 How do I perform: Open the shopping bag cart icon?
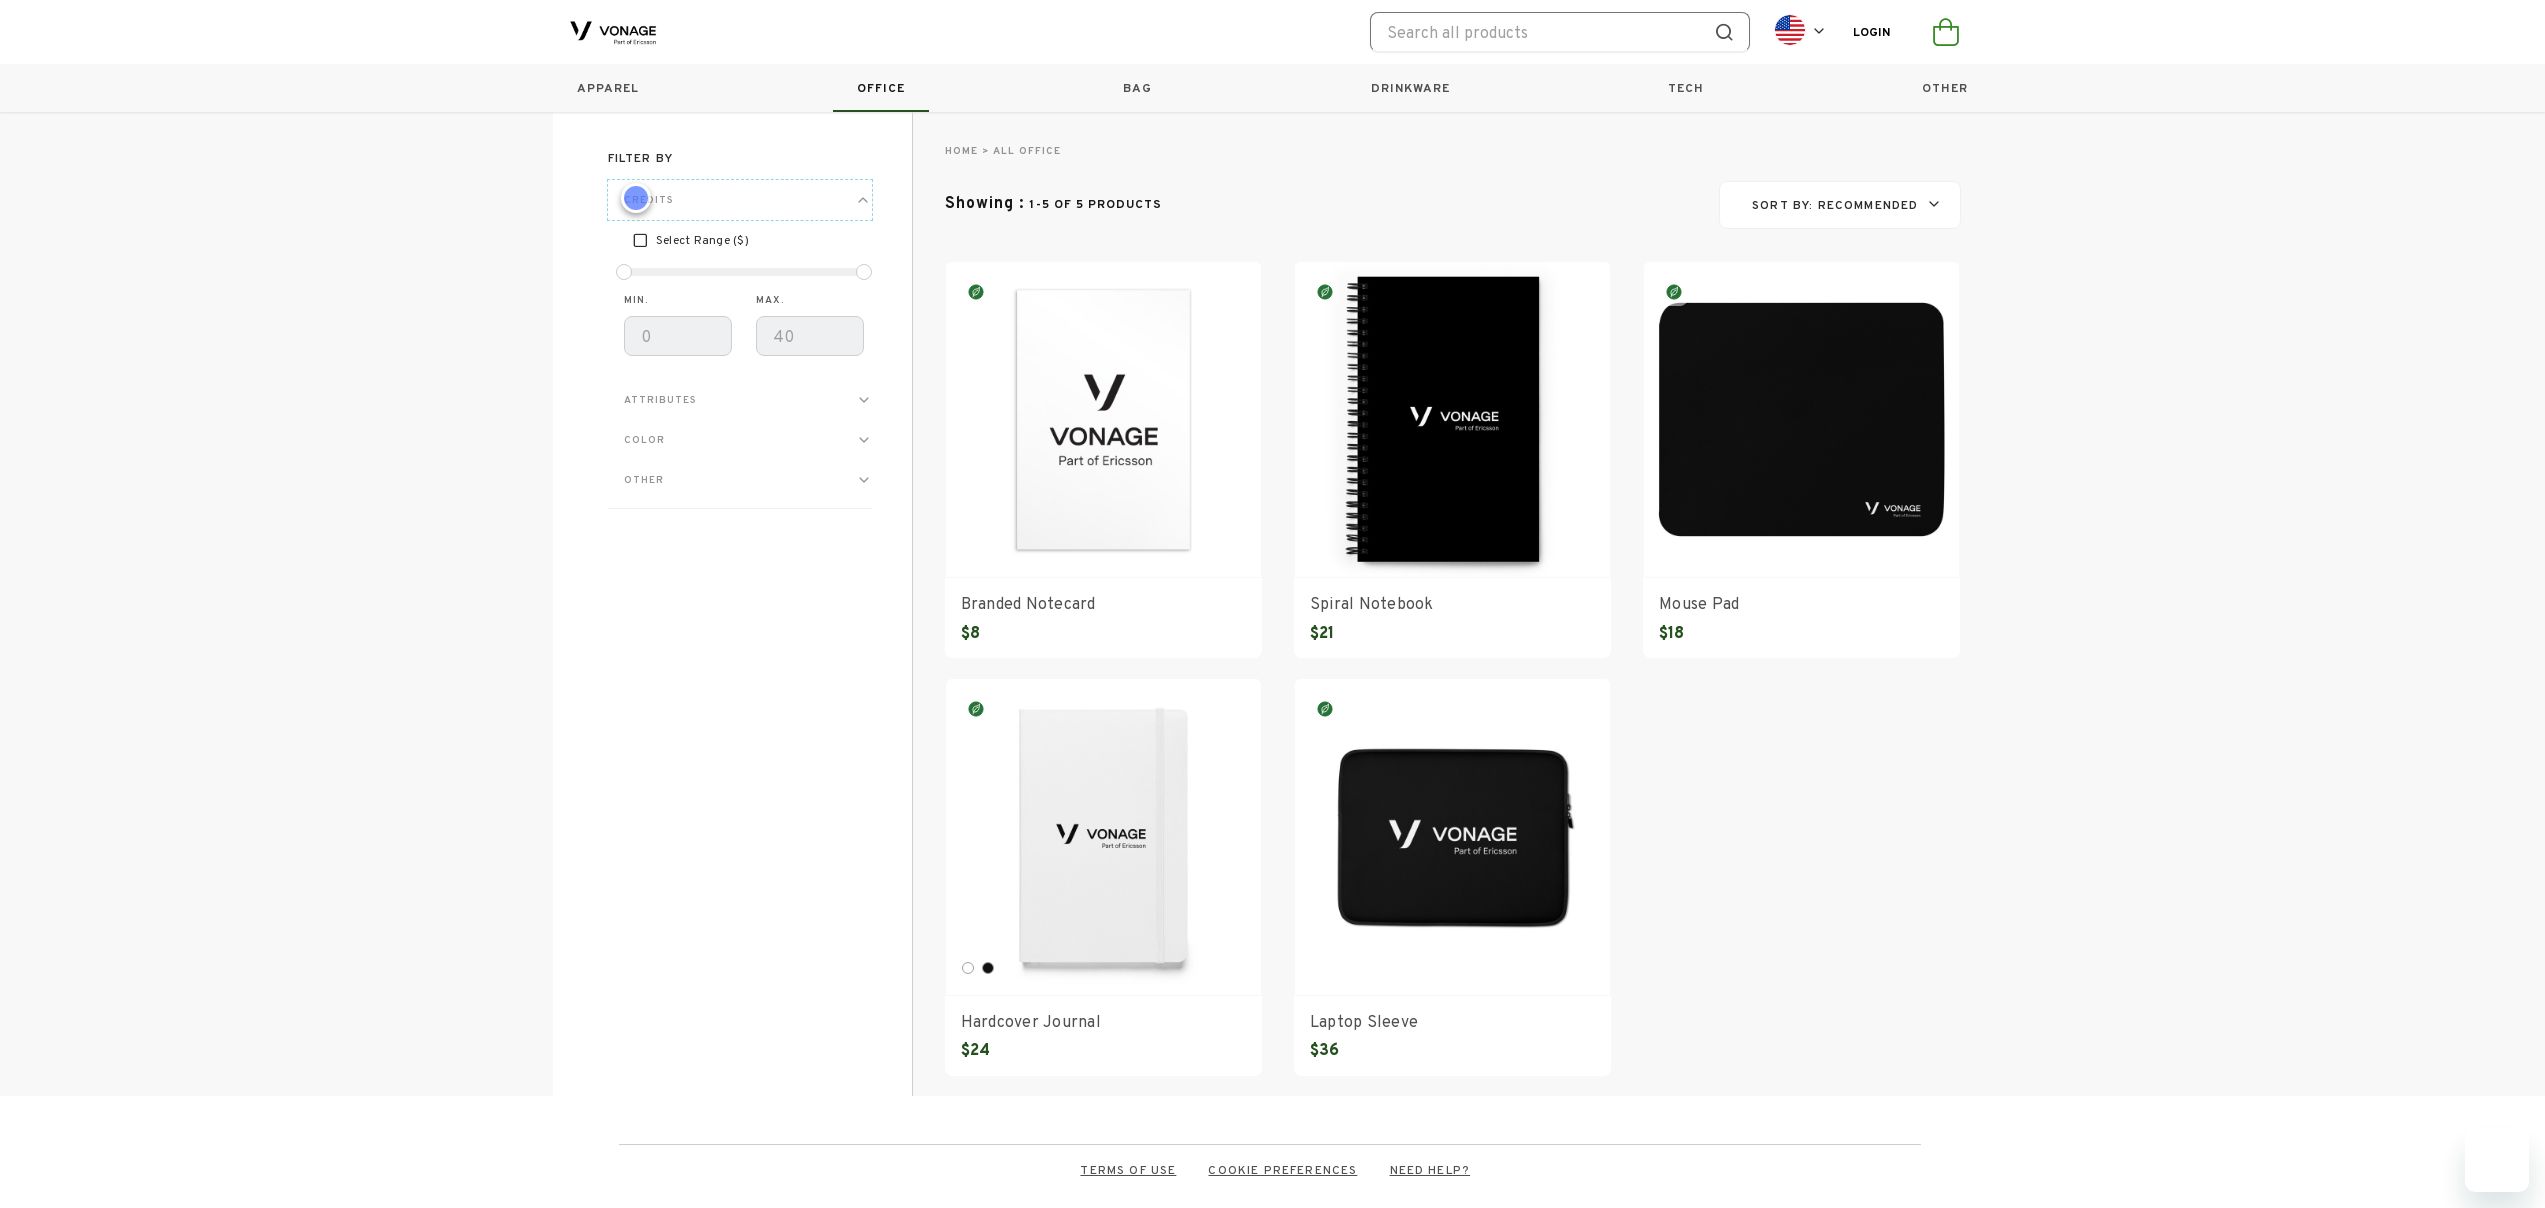(1946, 32)
